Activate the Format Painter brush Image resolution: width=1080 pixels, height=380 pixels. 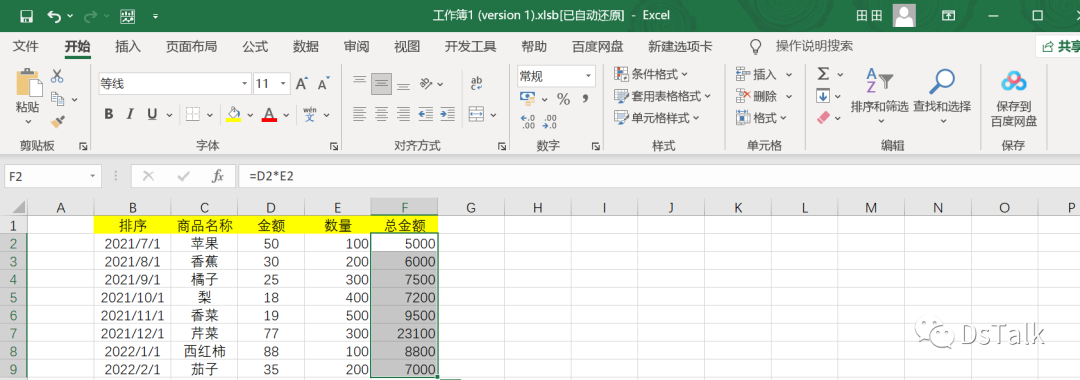click(58, 121)
